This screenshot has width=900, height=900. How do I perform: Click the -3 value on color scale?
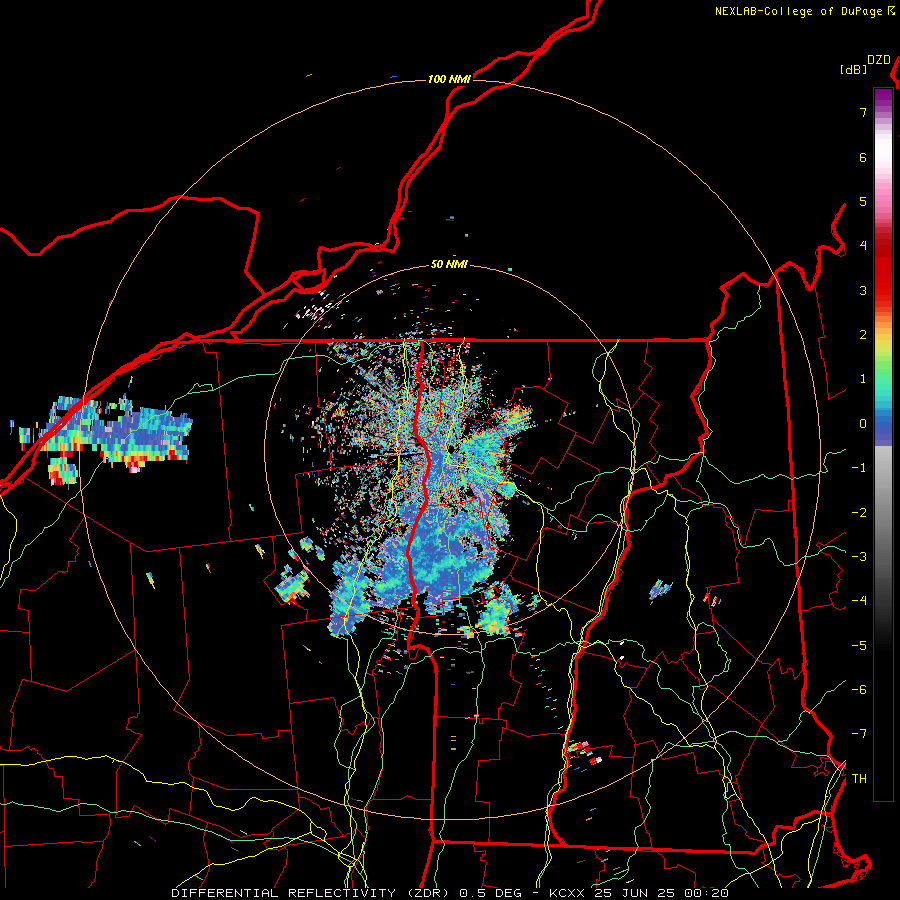point(859,557)
